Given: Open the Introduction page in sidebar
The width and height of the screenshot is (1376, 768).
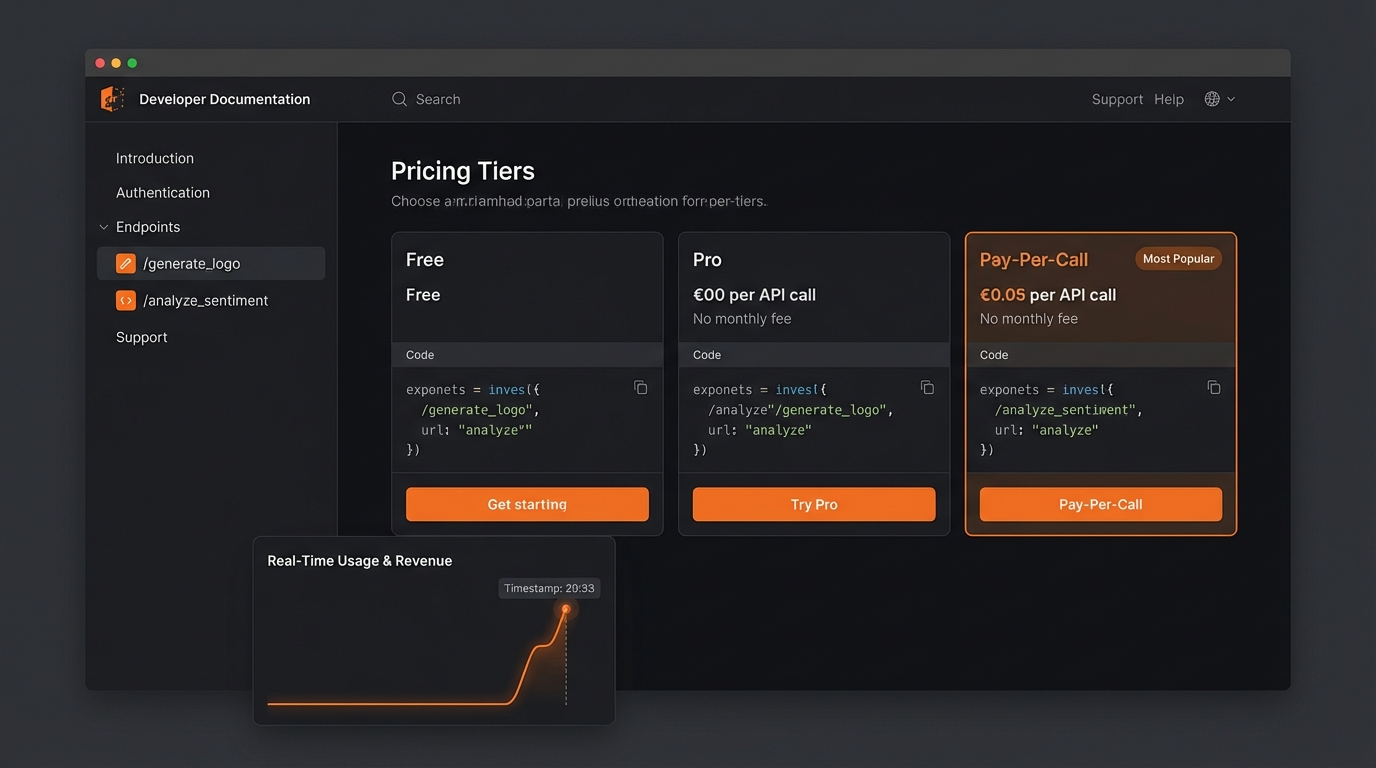Looking at the screenshot, I should [155, 158].
